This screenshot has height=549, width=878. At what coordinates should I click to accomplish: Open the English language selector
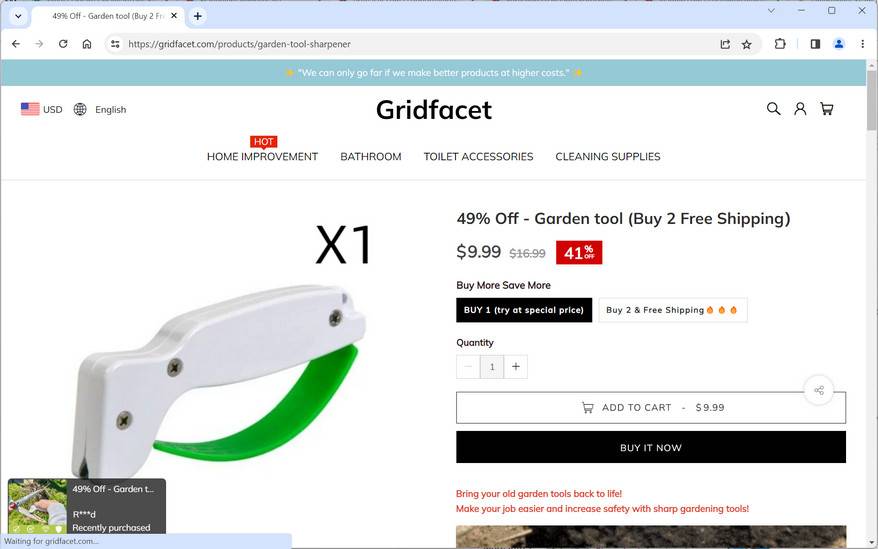point(100,109)
